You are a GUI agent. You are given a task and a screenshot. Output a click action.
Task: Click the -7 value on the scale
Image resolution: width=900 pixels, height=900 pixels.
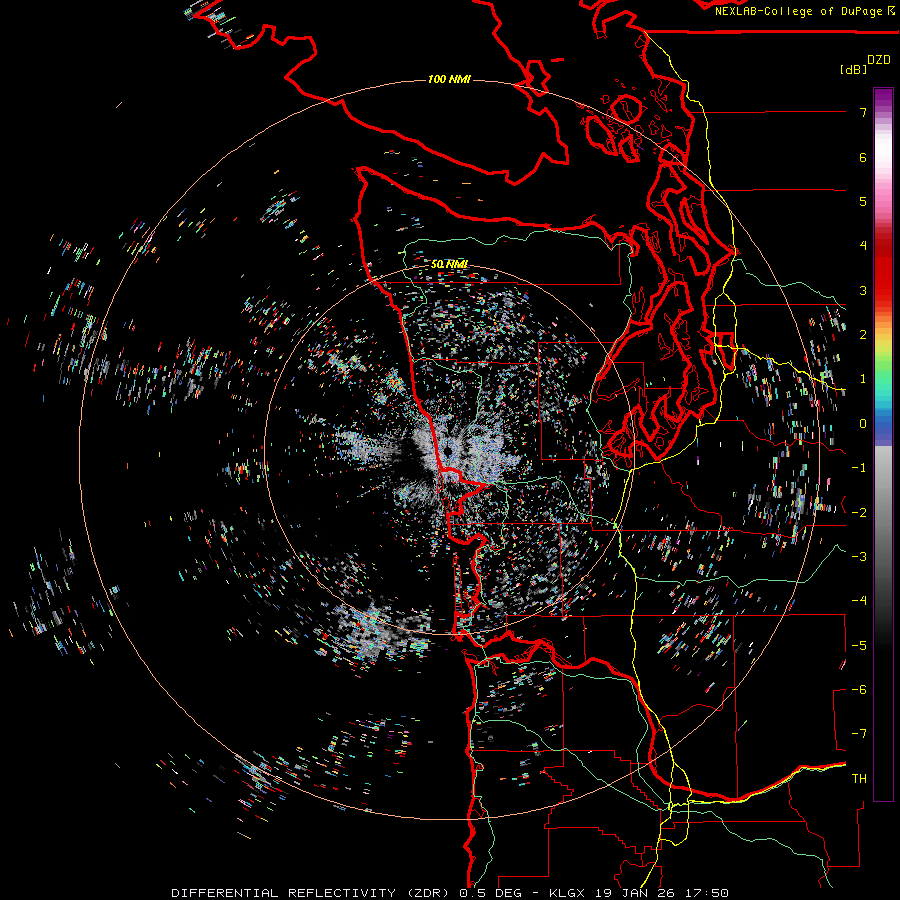pyautogui.click(x=859, y=734)
